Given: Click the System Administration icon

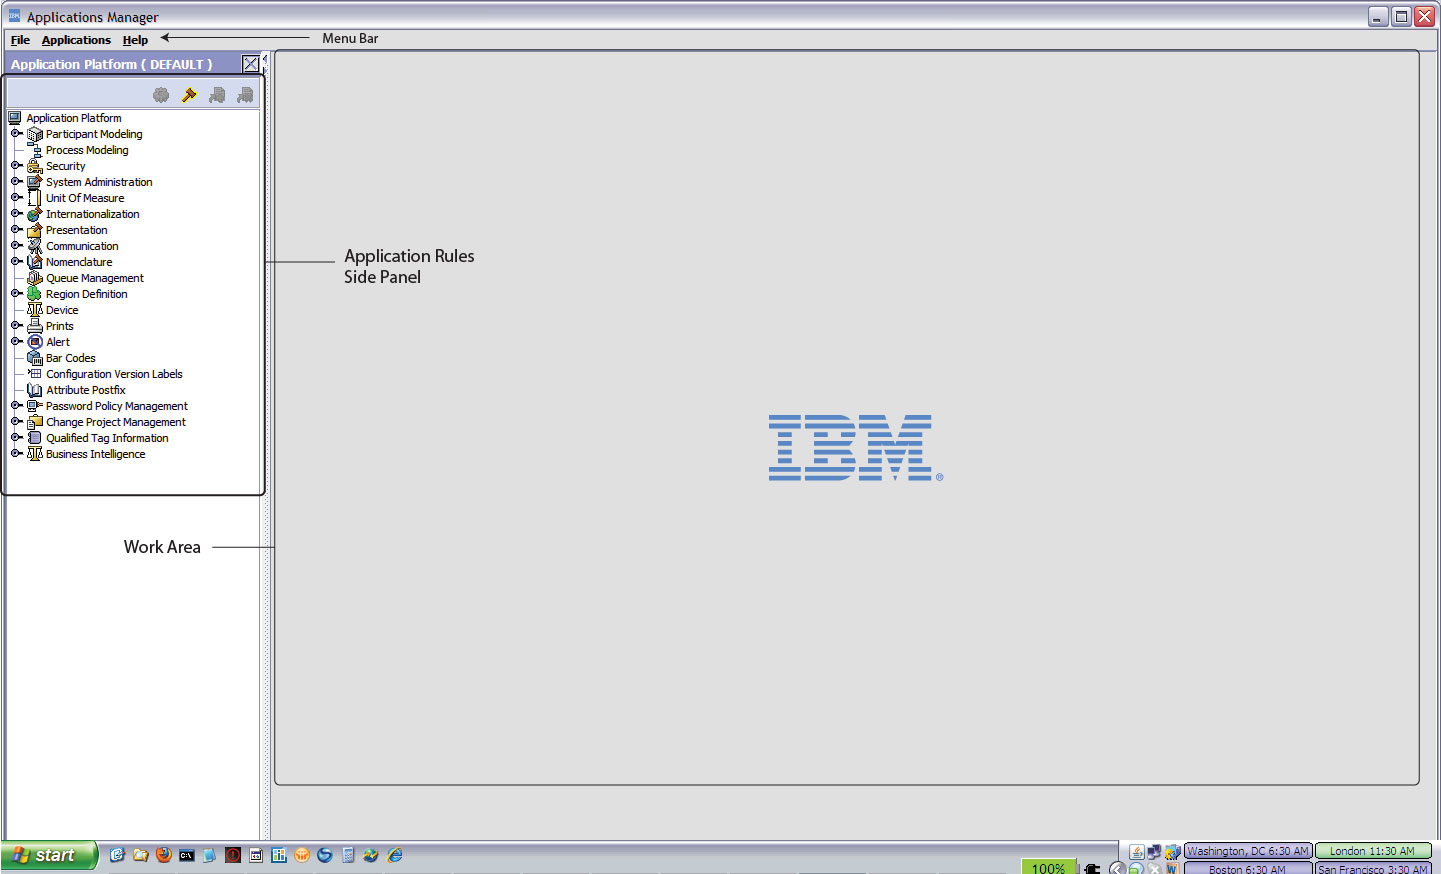Looking at the screenshot, I should point(35,182).
